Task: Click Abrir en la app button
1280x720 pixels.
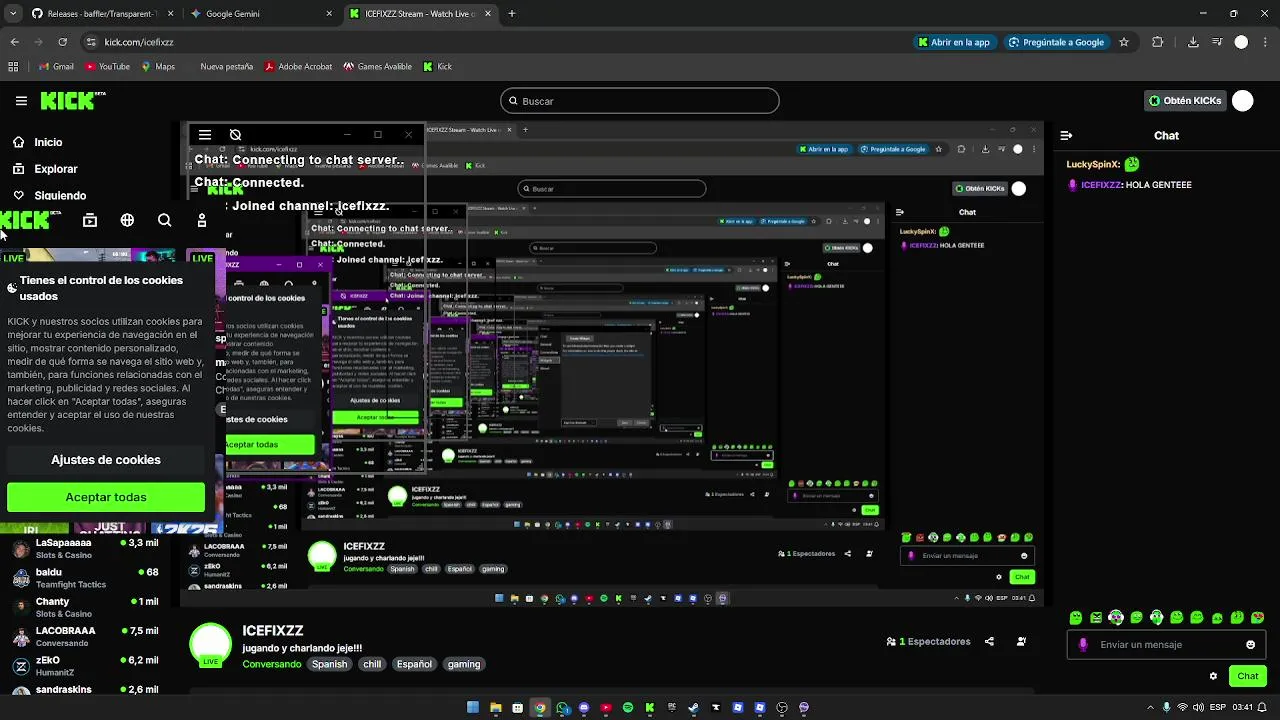Action: tap(954, 42)
